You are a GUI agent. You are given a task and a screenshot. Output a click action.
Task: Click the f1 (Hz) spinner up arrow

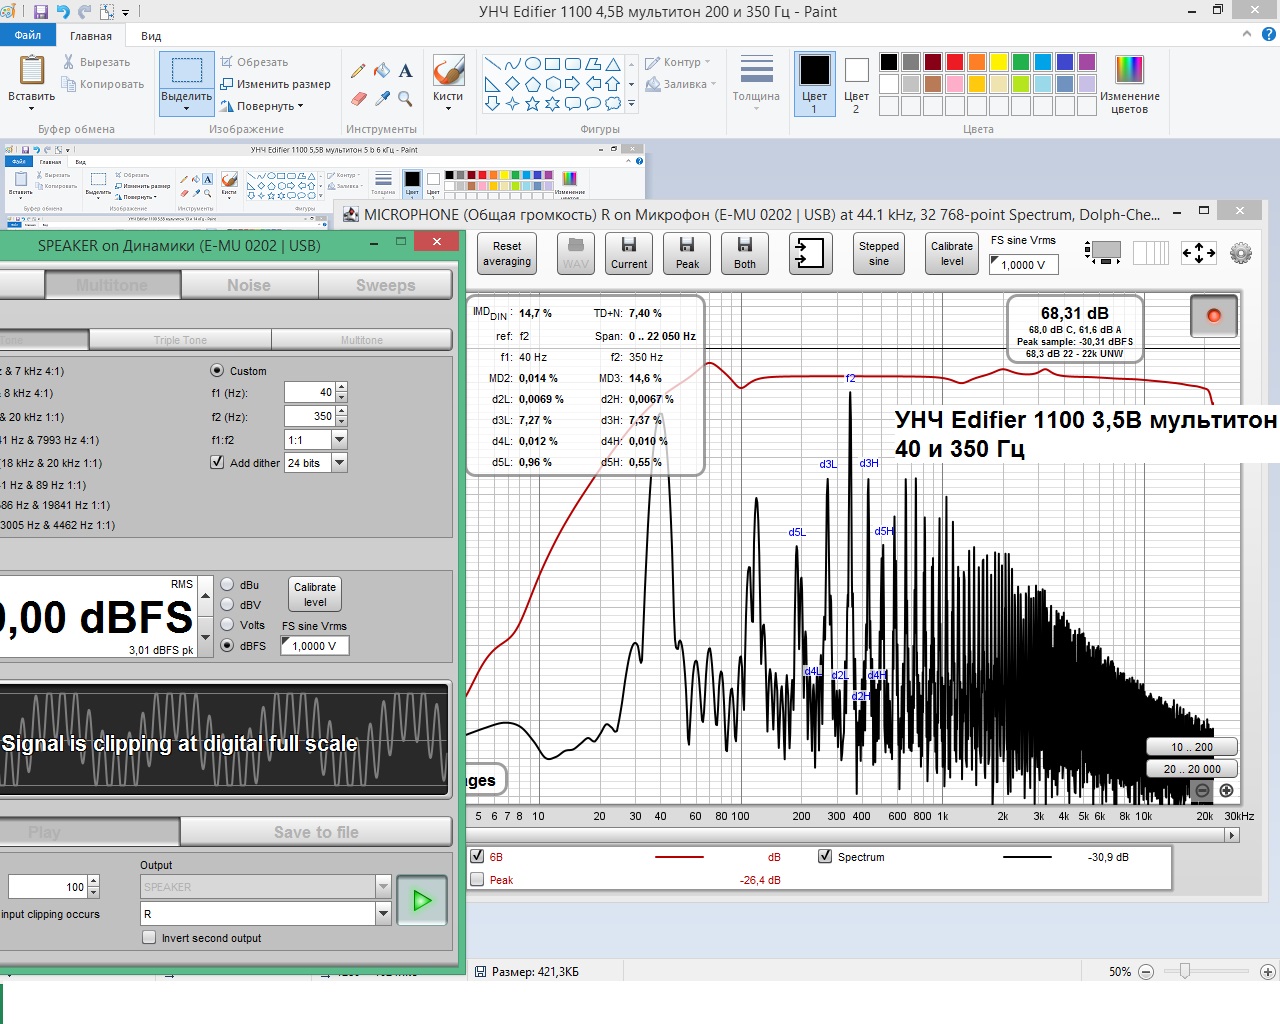click(x=342, y=388)
